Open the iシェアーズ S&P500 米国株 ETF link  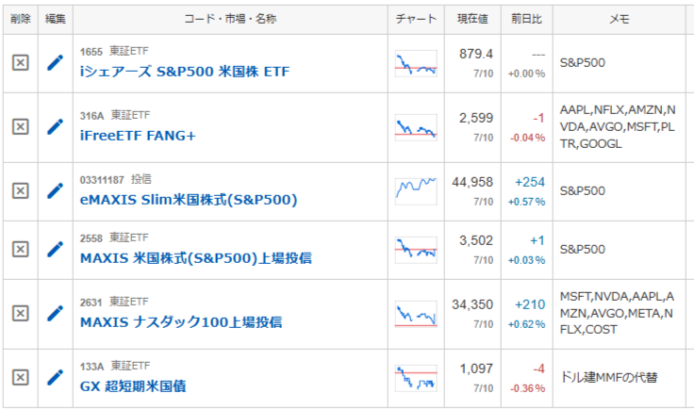pyautogui.click(x=185, y=71)
